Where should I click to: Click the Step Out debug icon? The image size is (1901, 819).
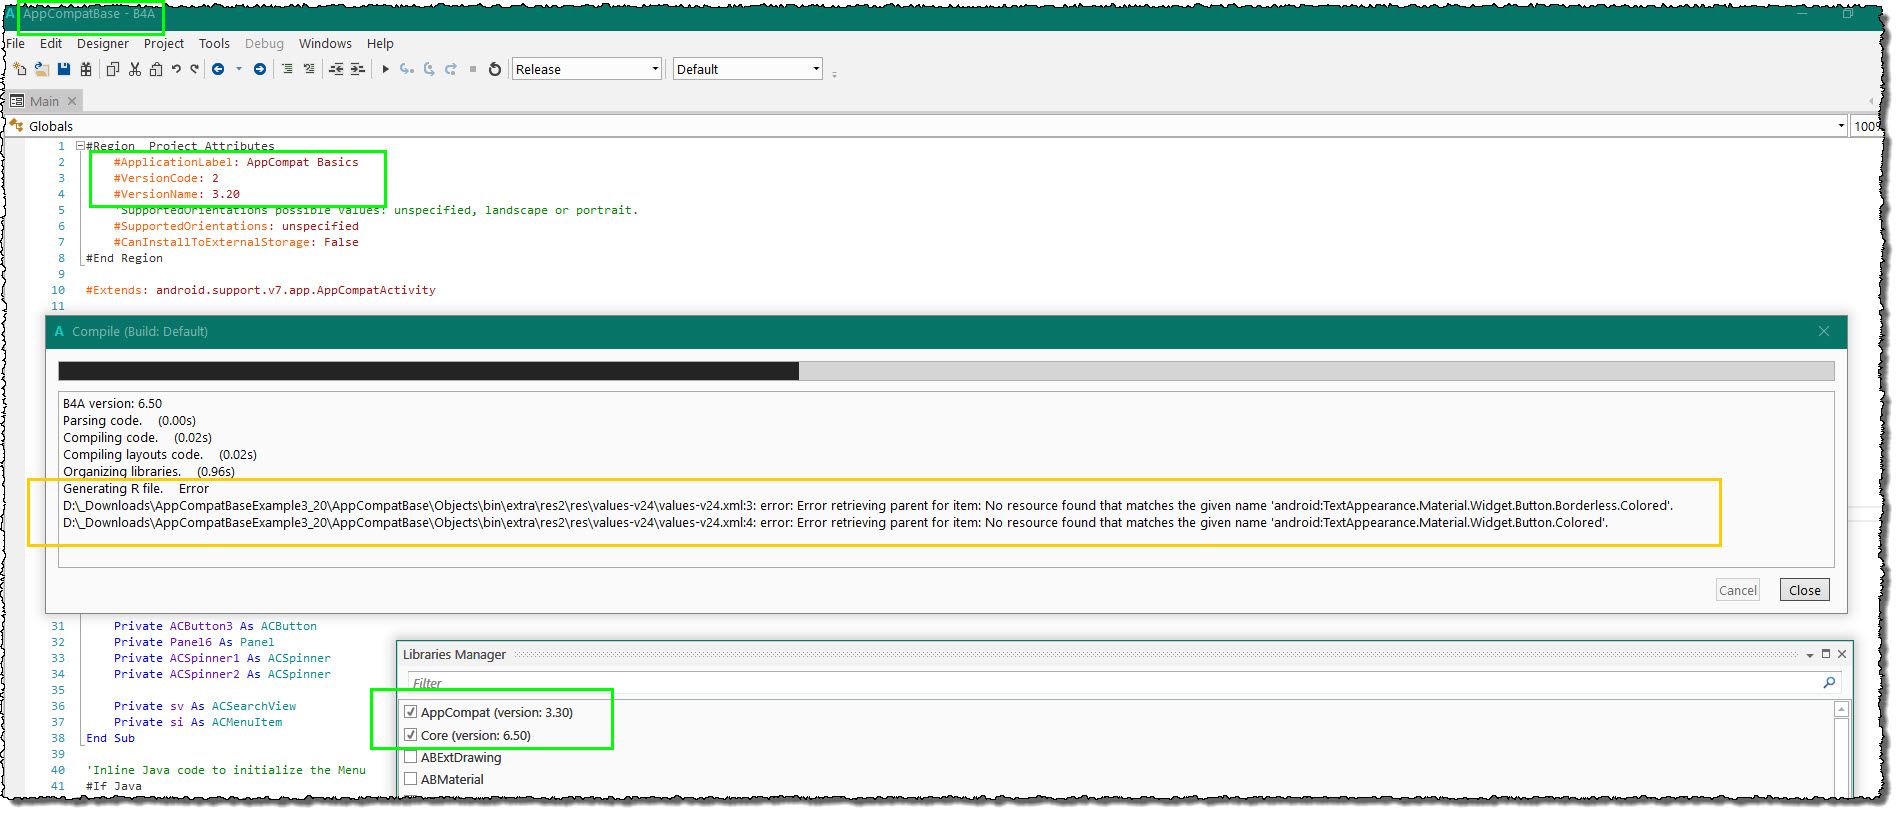[x=451, y=69]
